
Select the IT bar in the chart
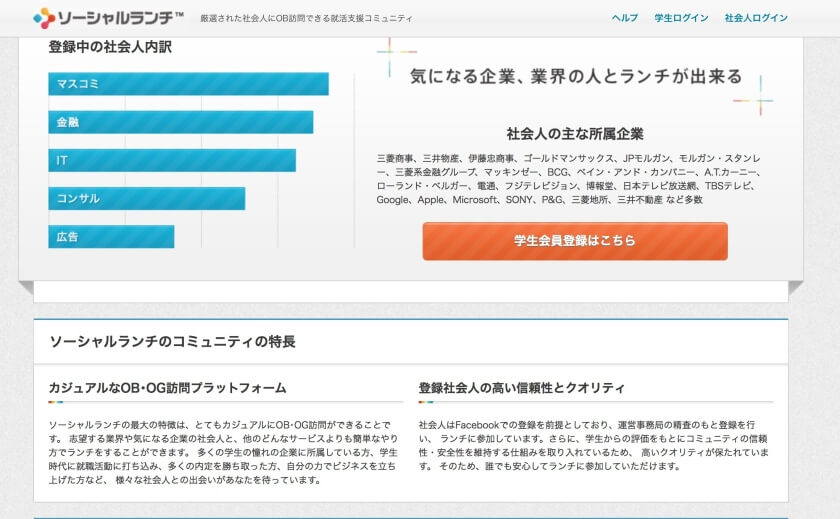[172, 160]
